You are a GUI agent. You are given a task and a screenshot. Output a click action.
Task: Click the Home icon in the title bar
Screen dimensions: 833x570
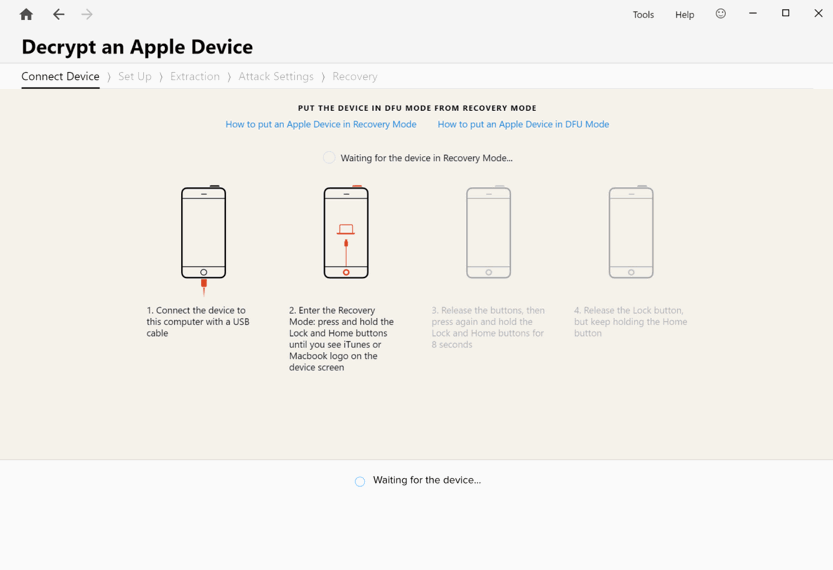pyautogui.click(x=26, y=14)
